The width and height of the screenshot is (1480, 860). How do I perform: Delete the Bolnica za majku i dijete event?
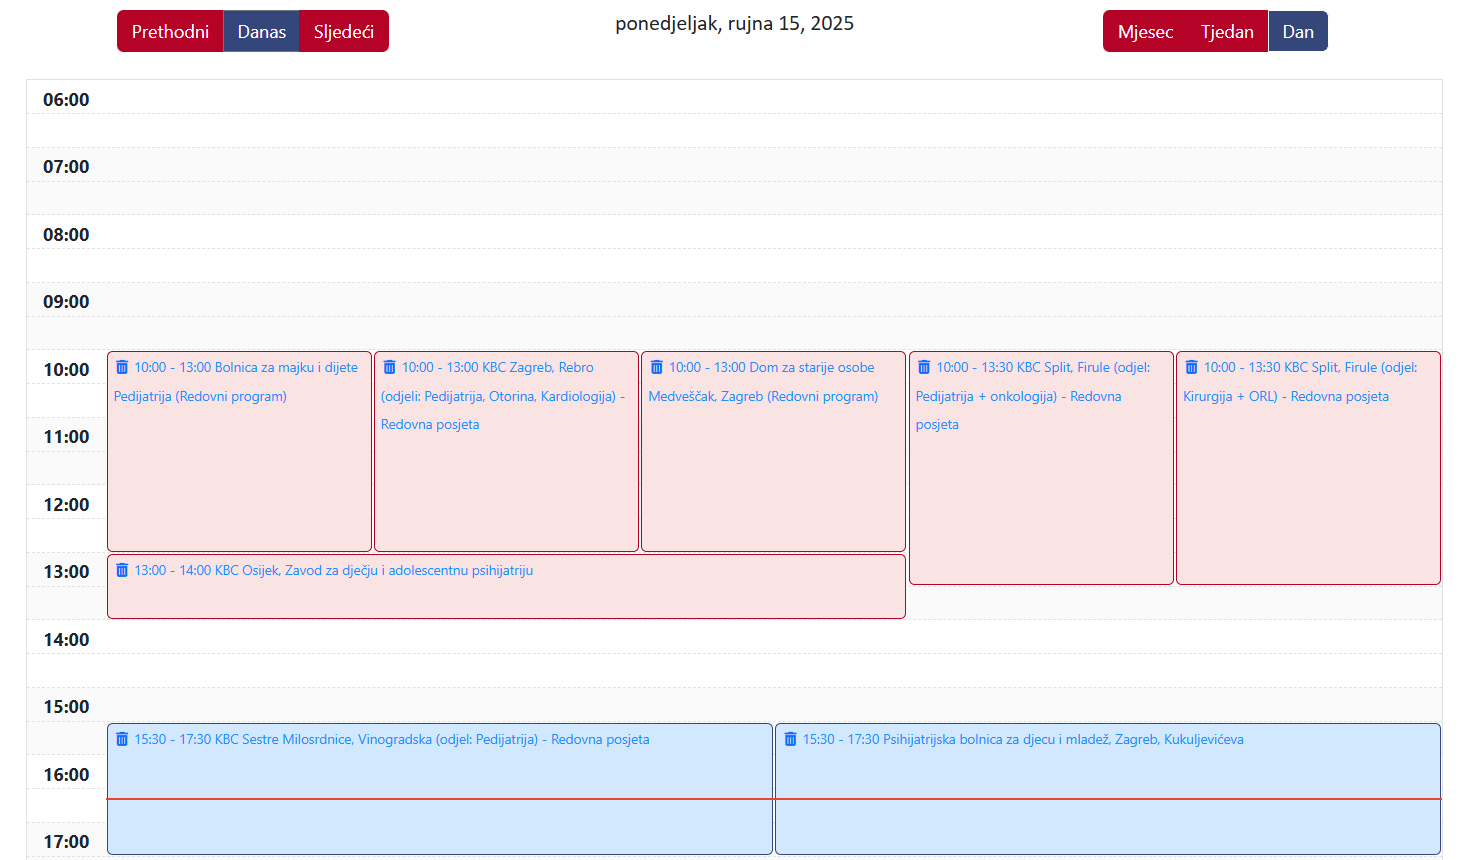122,367
